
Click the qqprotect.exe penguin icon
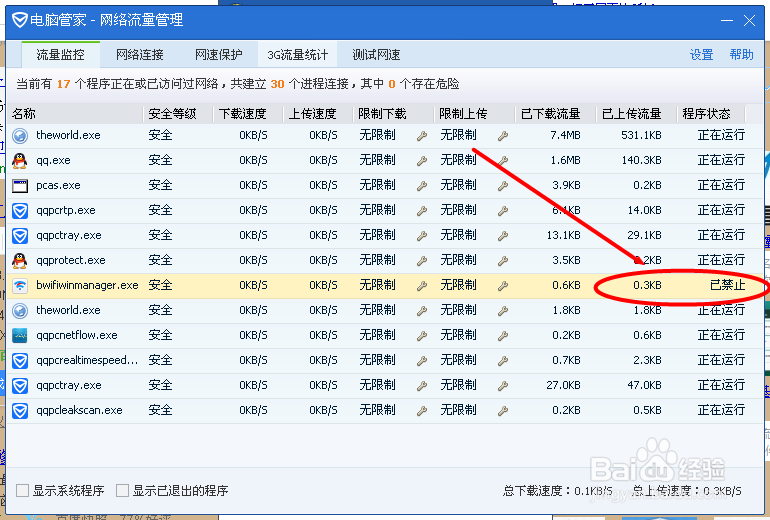tap(20, 260)
